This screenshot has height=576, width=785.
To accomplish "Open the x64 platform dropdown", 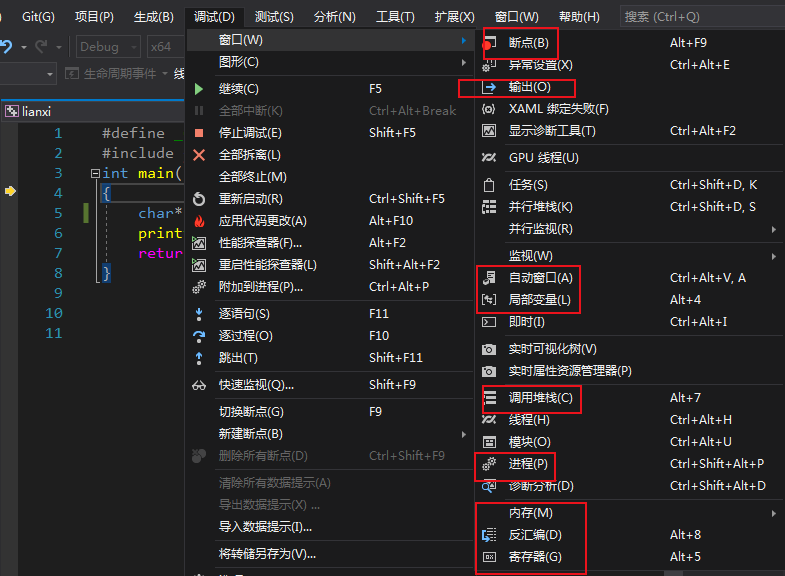I will [166, 47].
